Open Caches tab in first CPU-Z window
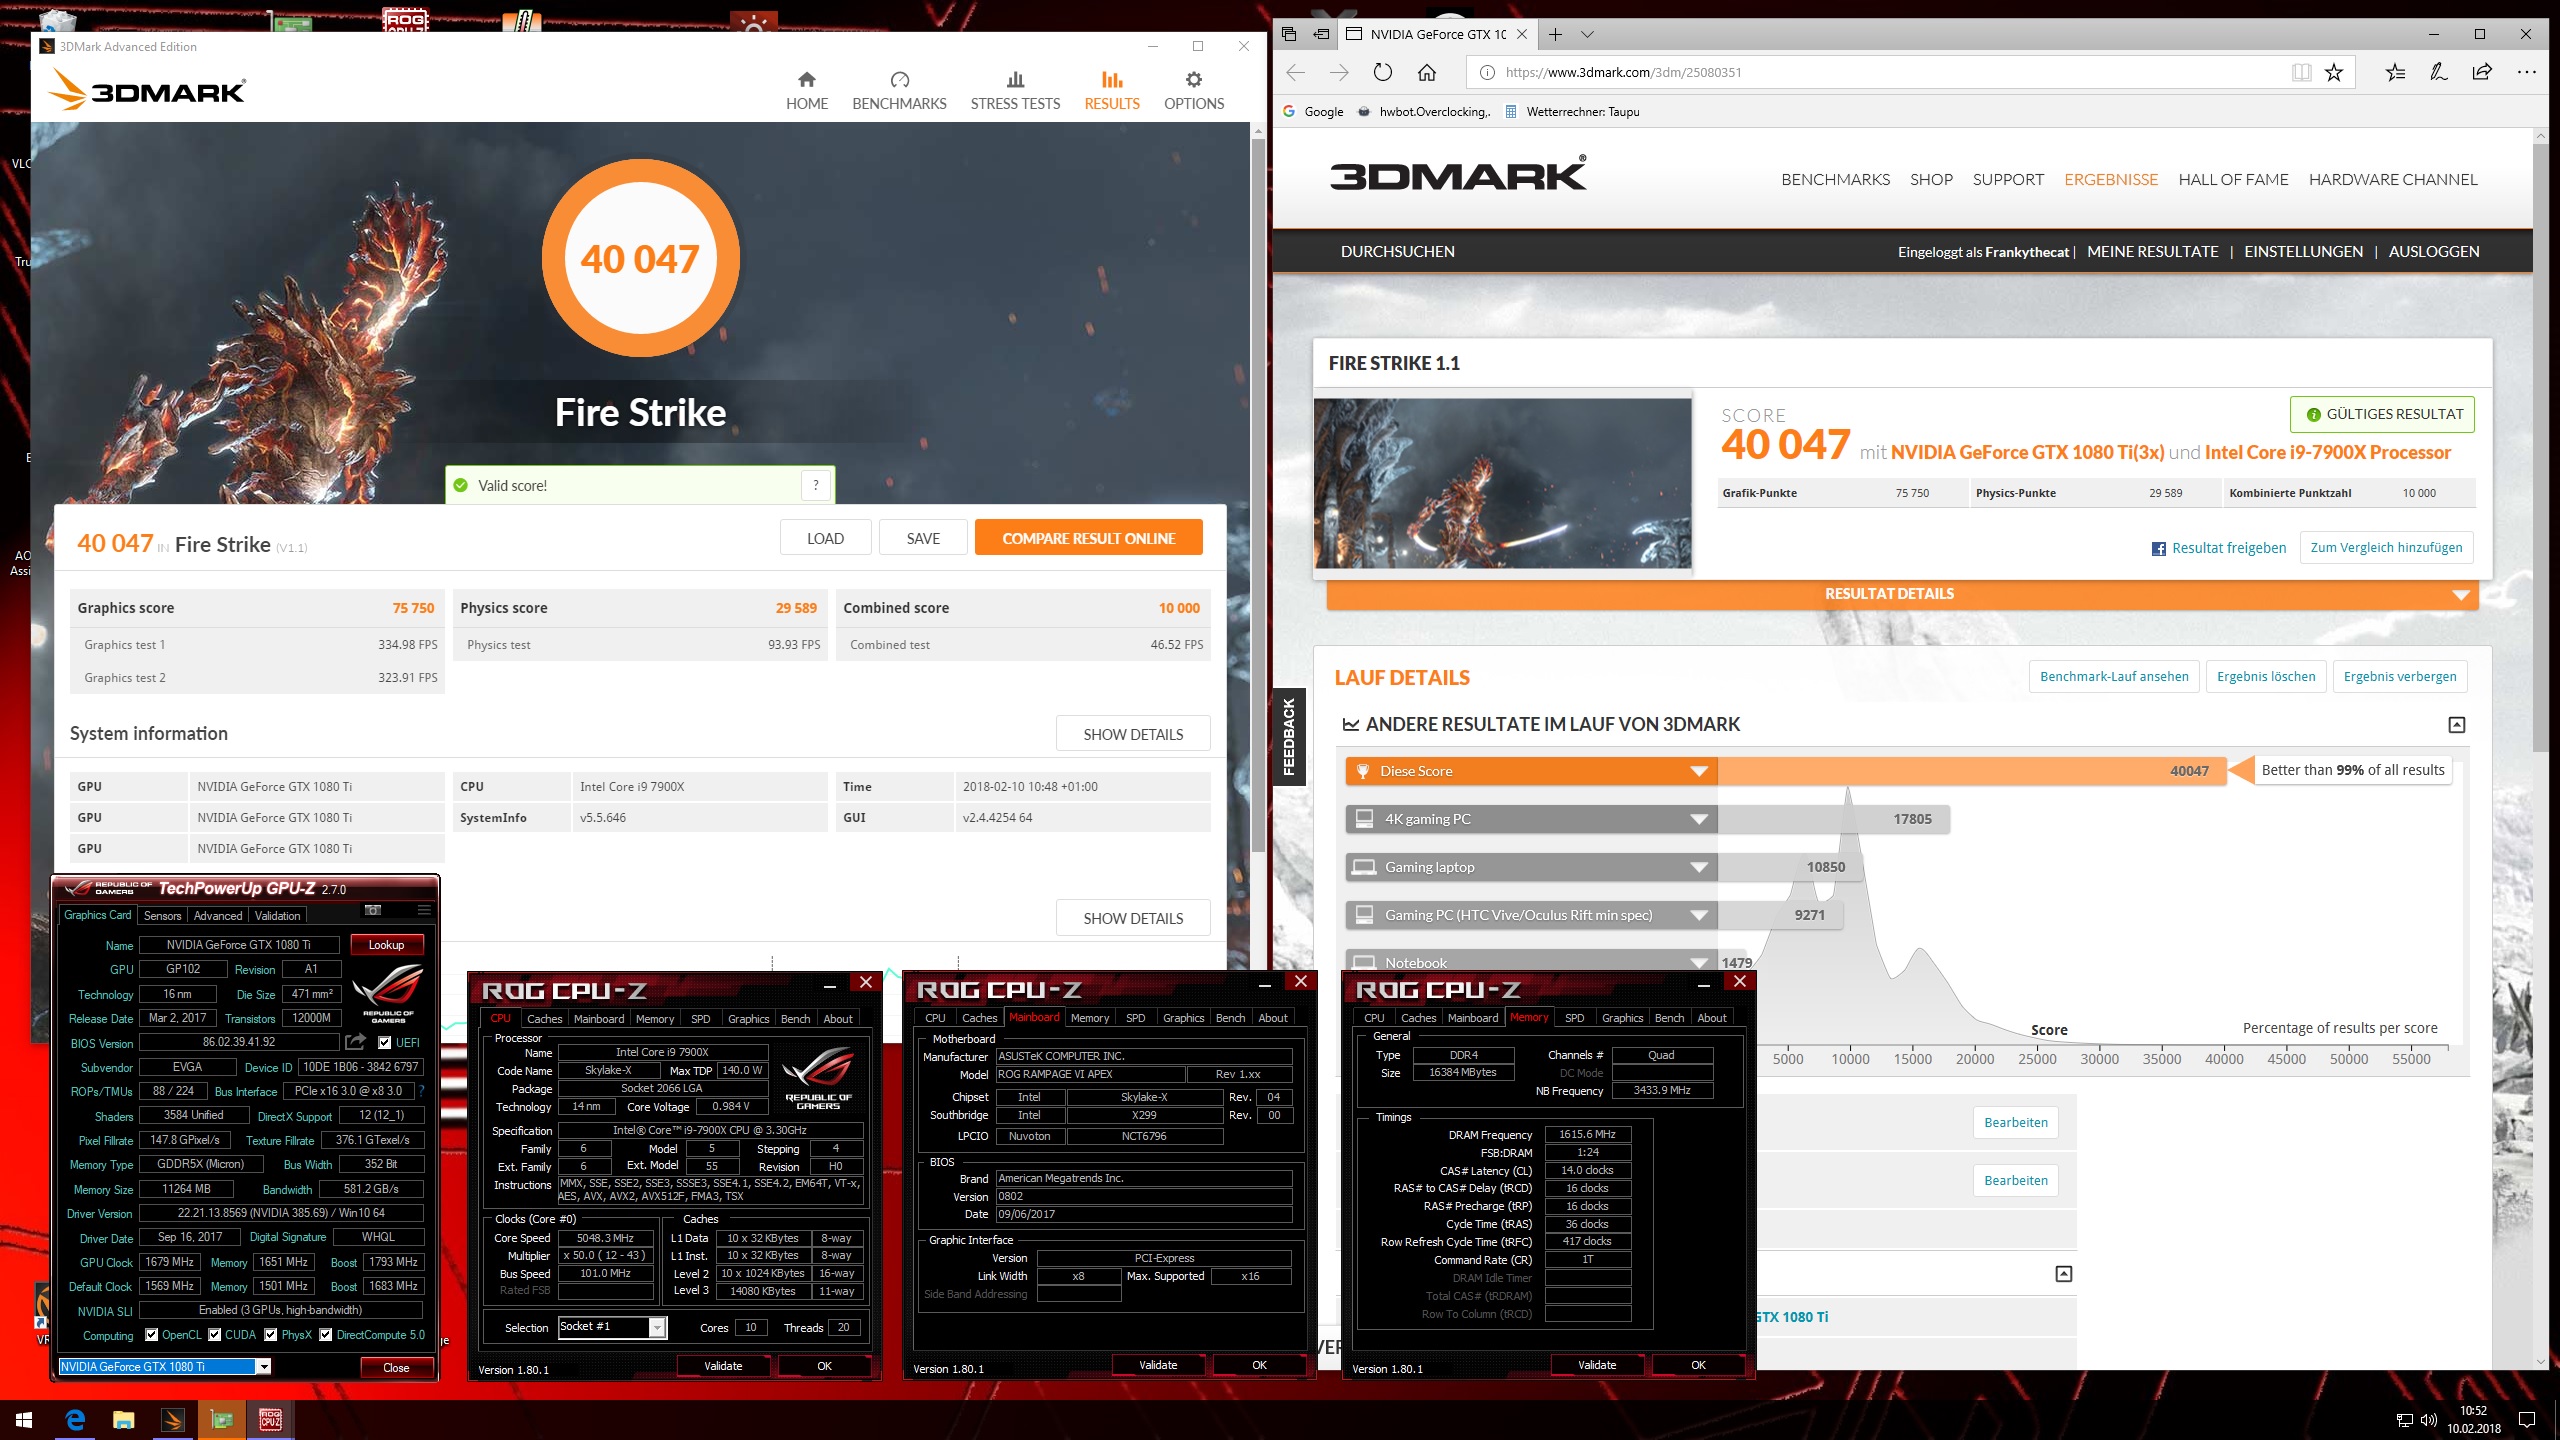The width and height of the screenshot is (2560, 1440). tap(544, 1019)
